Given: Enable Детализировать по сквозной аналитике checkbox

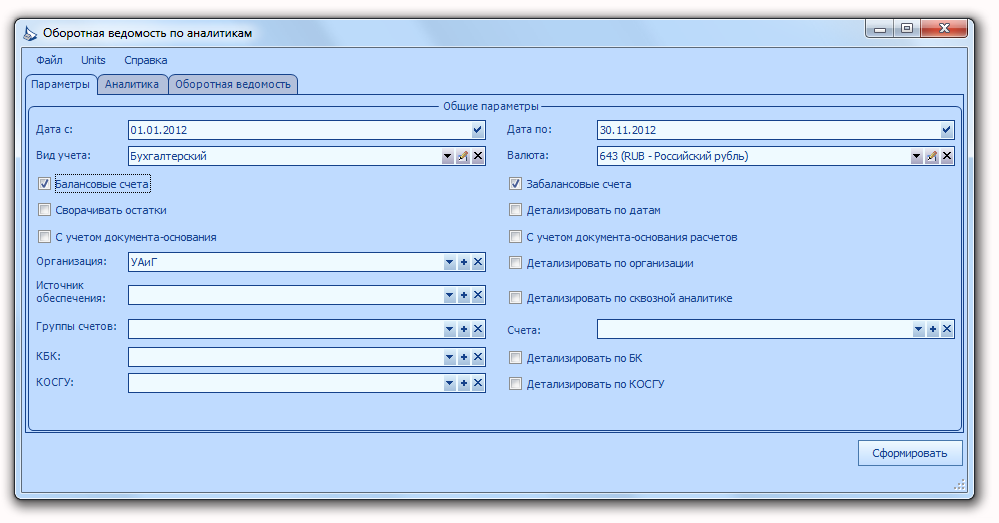Looking at the screenshot, I should point(515,297).
